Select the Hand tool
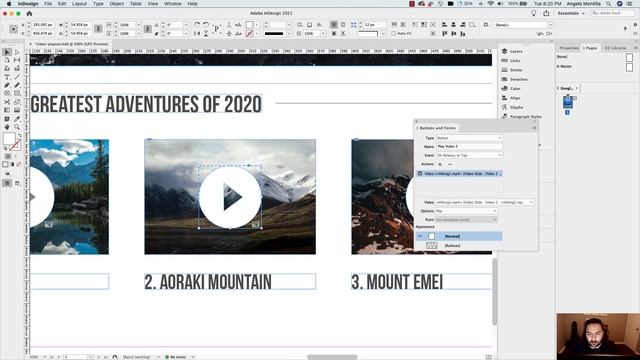 pyautogui.click(x=7, y=127)
